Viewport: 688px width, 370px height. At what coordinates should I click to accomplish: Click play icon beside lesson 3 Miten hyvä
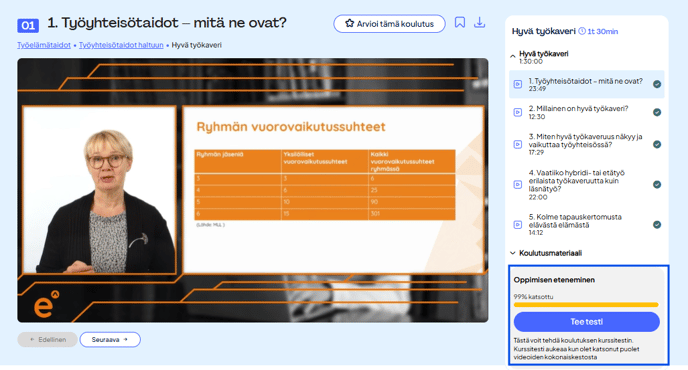(518, 144)
